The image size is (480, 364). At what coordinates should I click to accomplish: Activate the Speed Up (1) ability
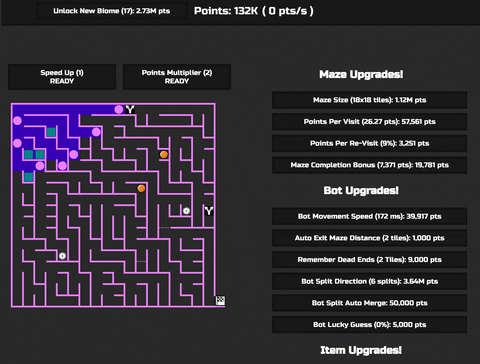coord(62,77)
